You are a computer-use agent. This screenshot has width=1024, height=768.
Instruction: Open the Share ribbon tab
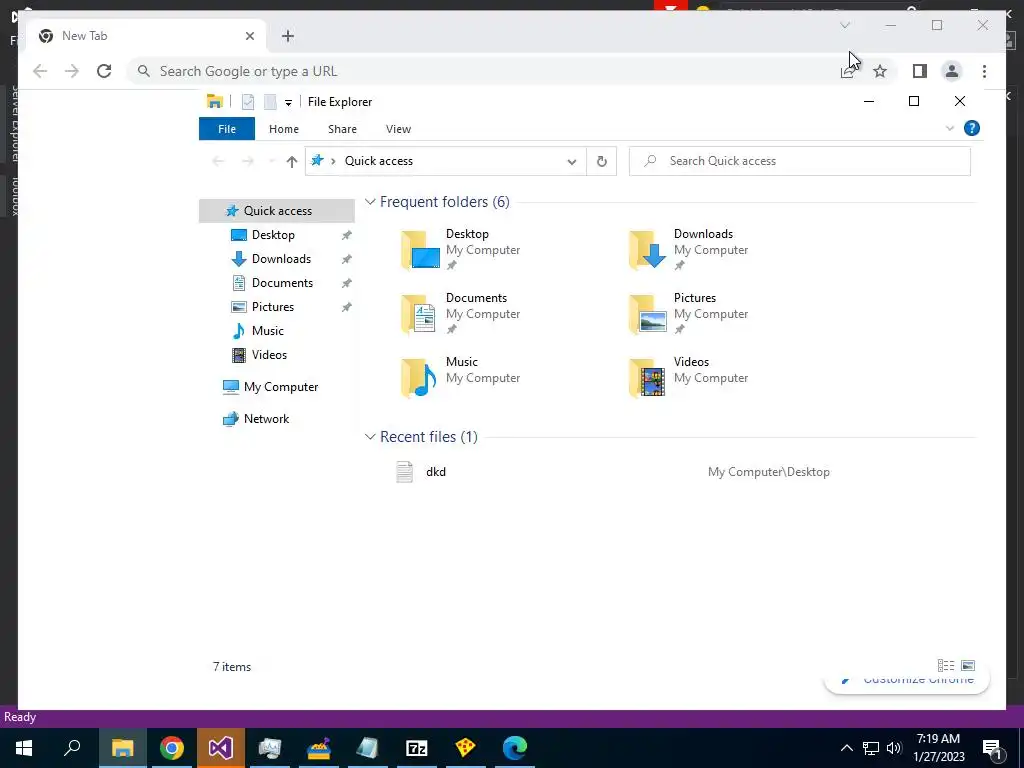pos(342,129)
